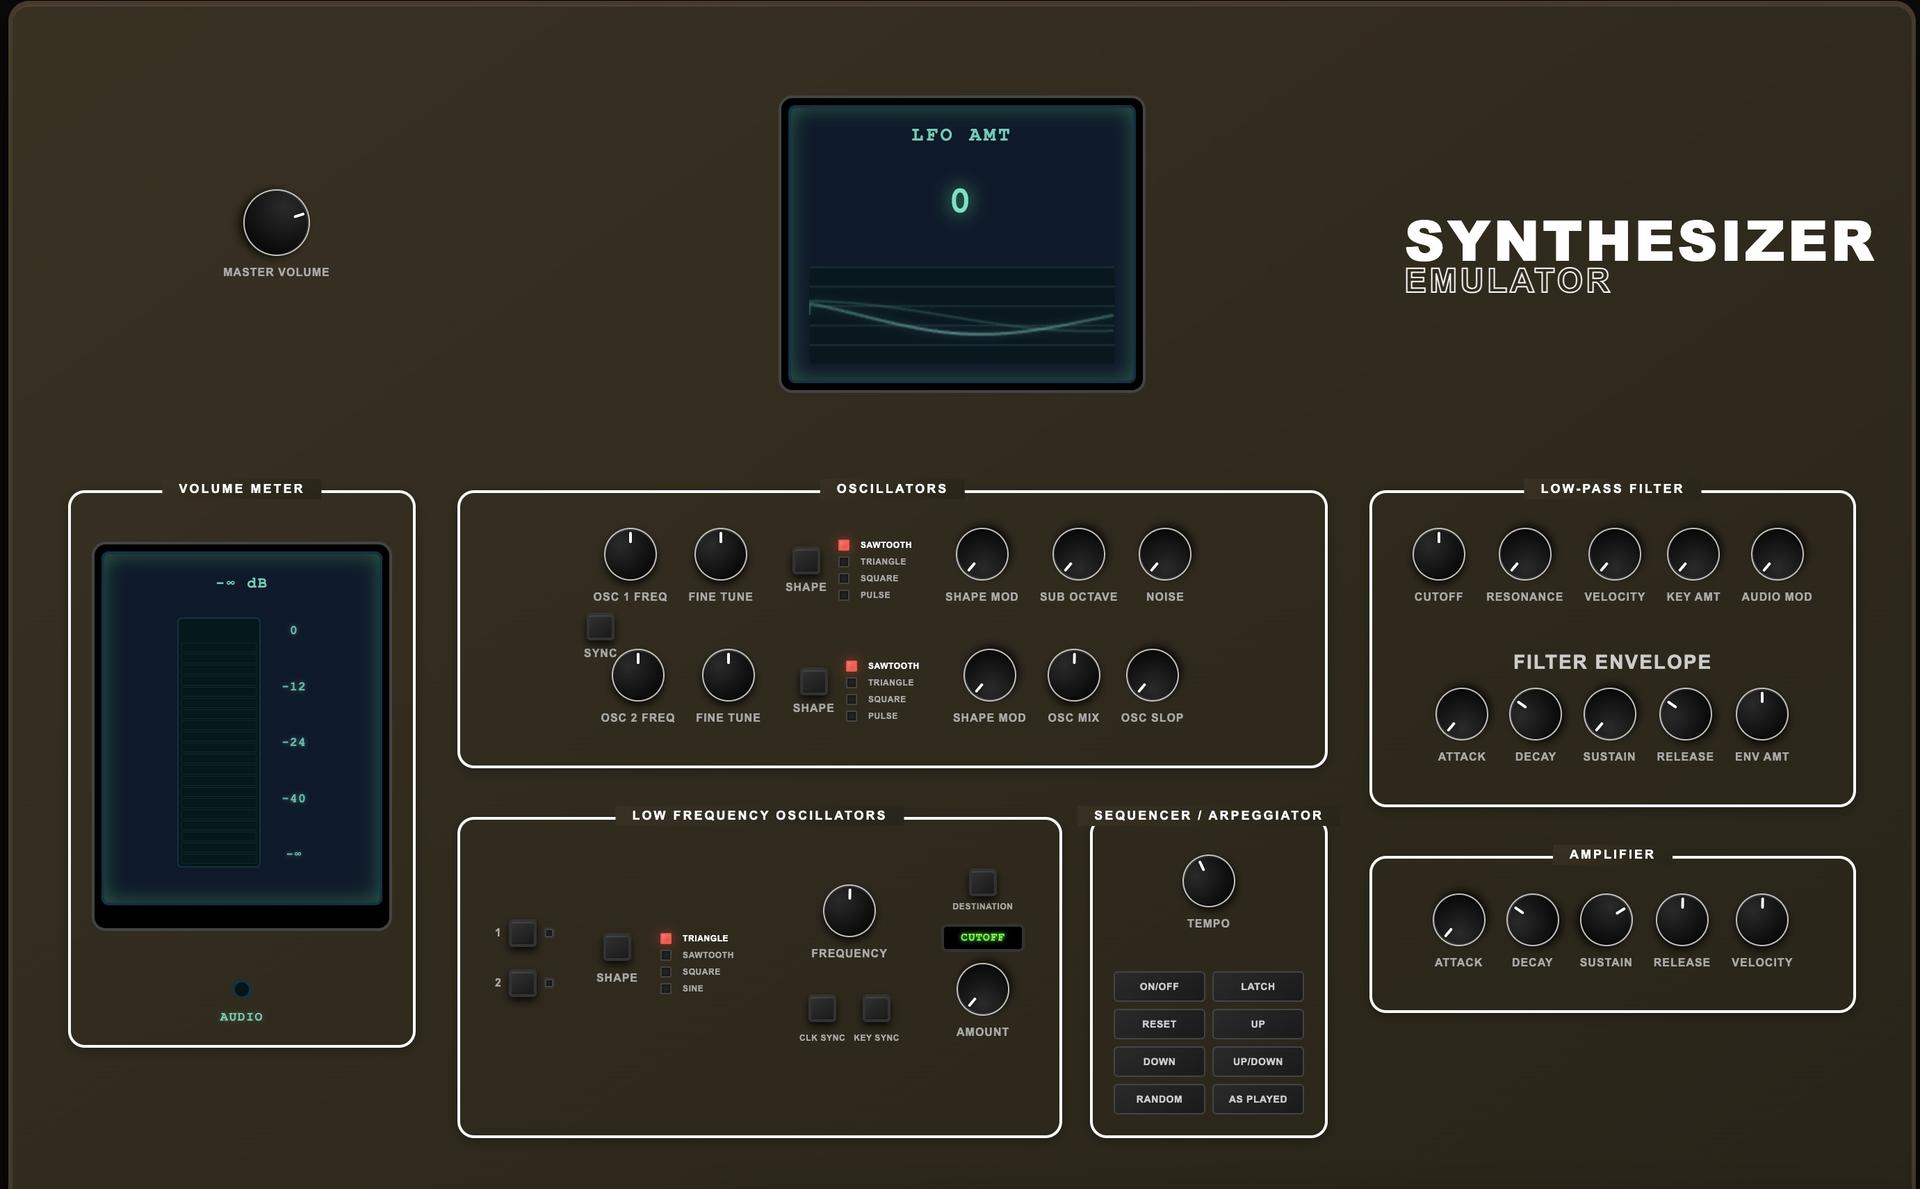Image resolution: width=1920 pixels, height=1189 pixels.
Task: Select Random arpeggio mode
Action: (1159, 1099)
